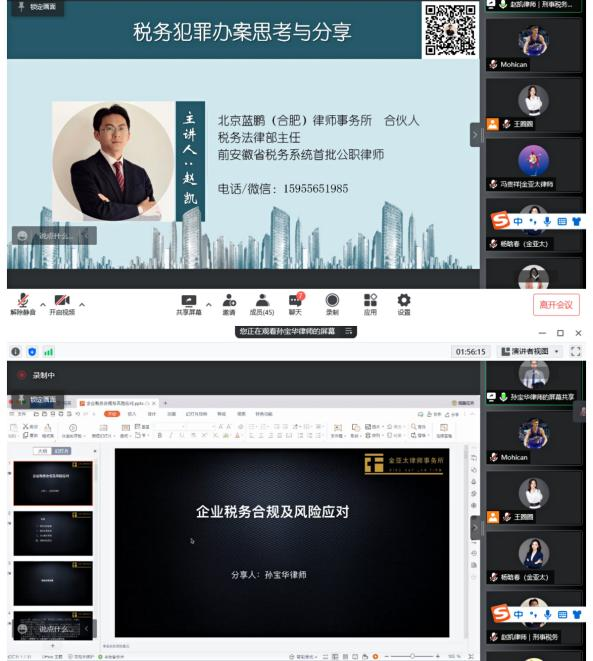Click the play-from-current slide circle icon in WPS
Image resolution: width=593 pixels, height=661 pixels.
point(73,427)
